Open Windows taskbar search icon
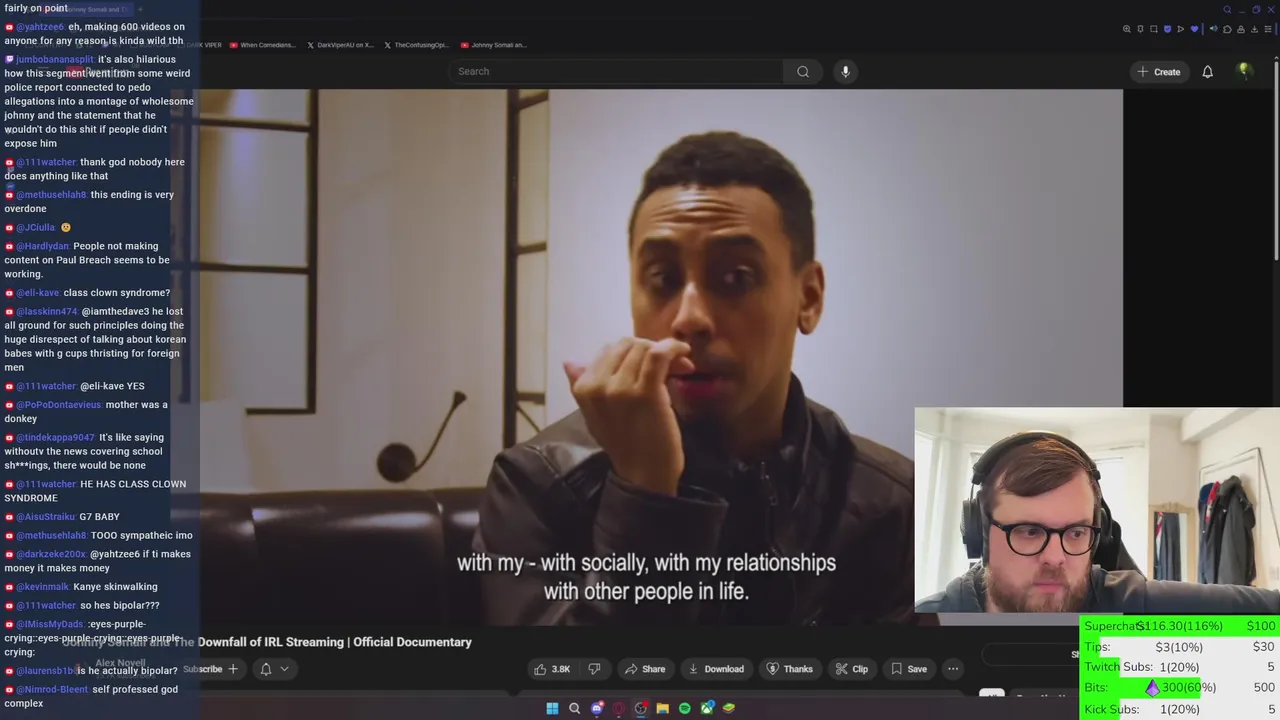Viewport: 1280px width, 720px height. pos(574,708)
